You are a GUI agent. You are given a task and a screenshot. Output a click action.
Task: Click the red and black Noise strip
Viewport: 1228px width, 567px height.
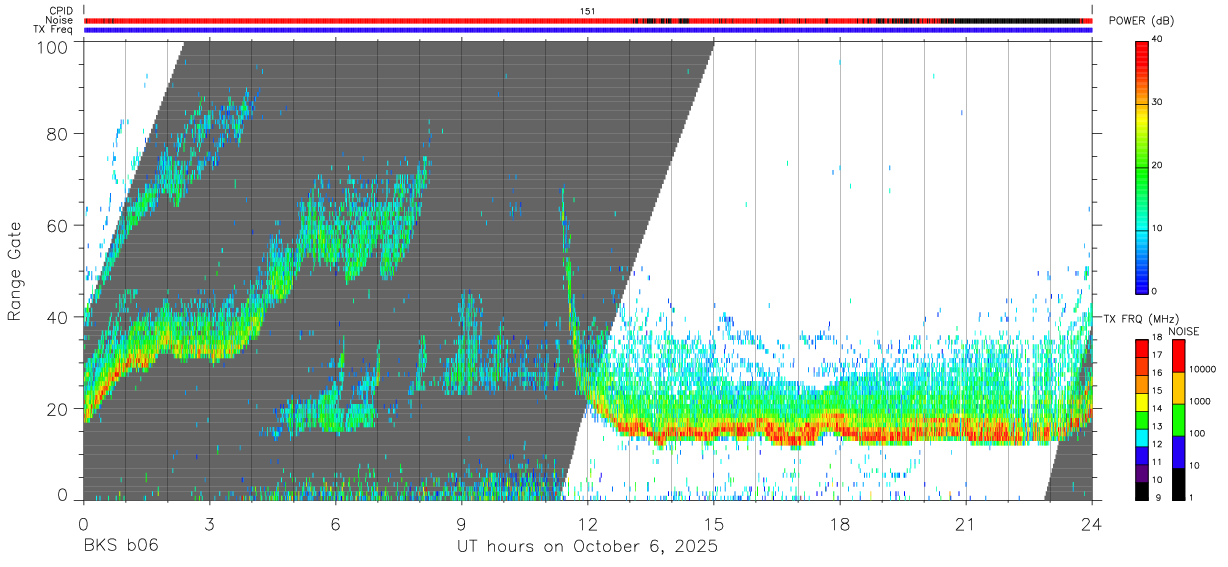click(x=588, y=20)
